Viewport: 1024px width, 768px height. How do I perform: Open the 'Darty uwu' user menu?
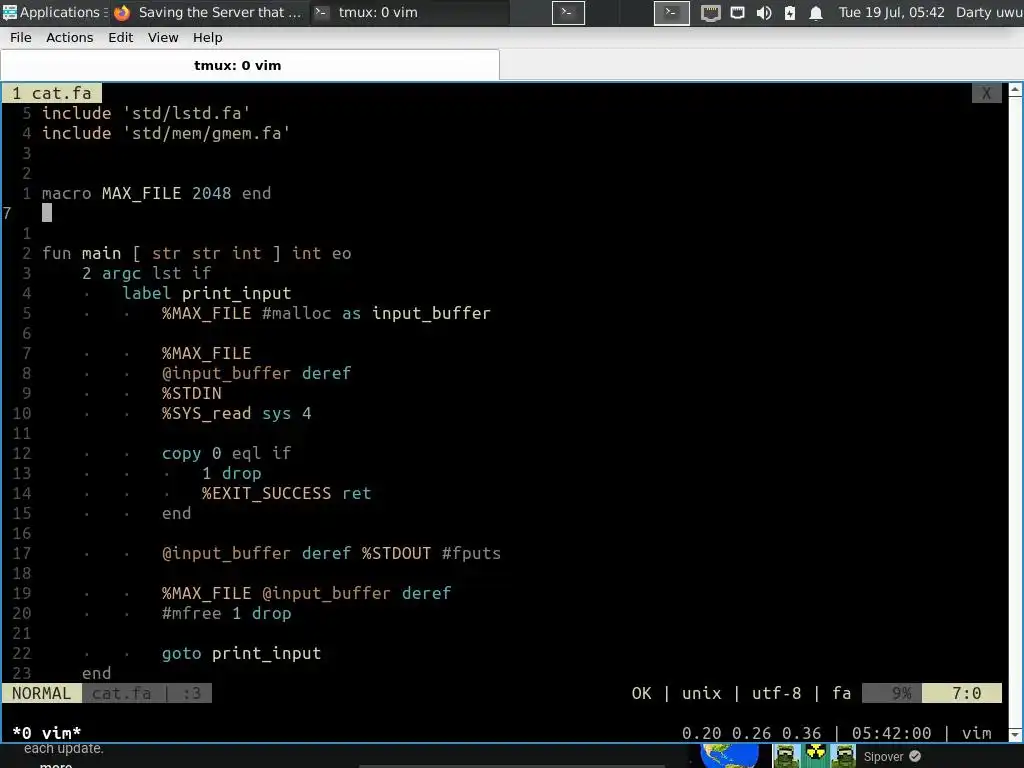[989, 12]
